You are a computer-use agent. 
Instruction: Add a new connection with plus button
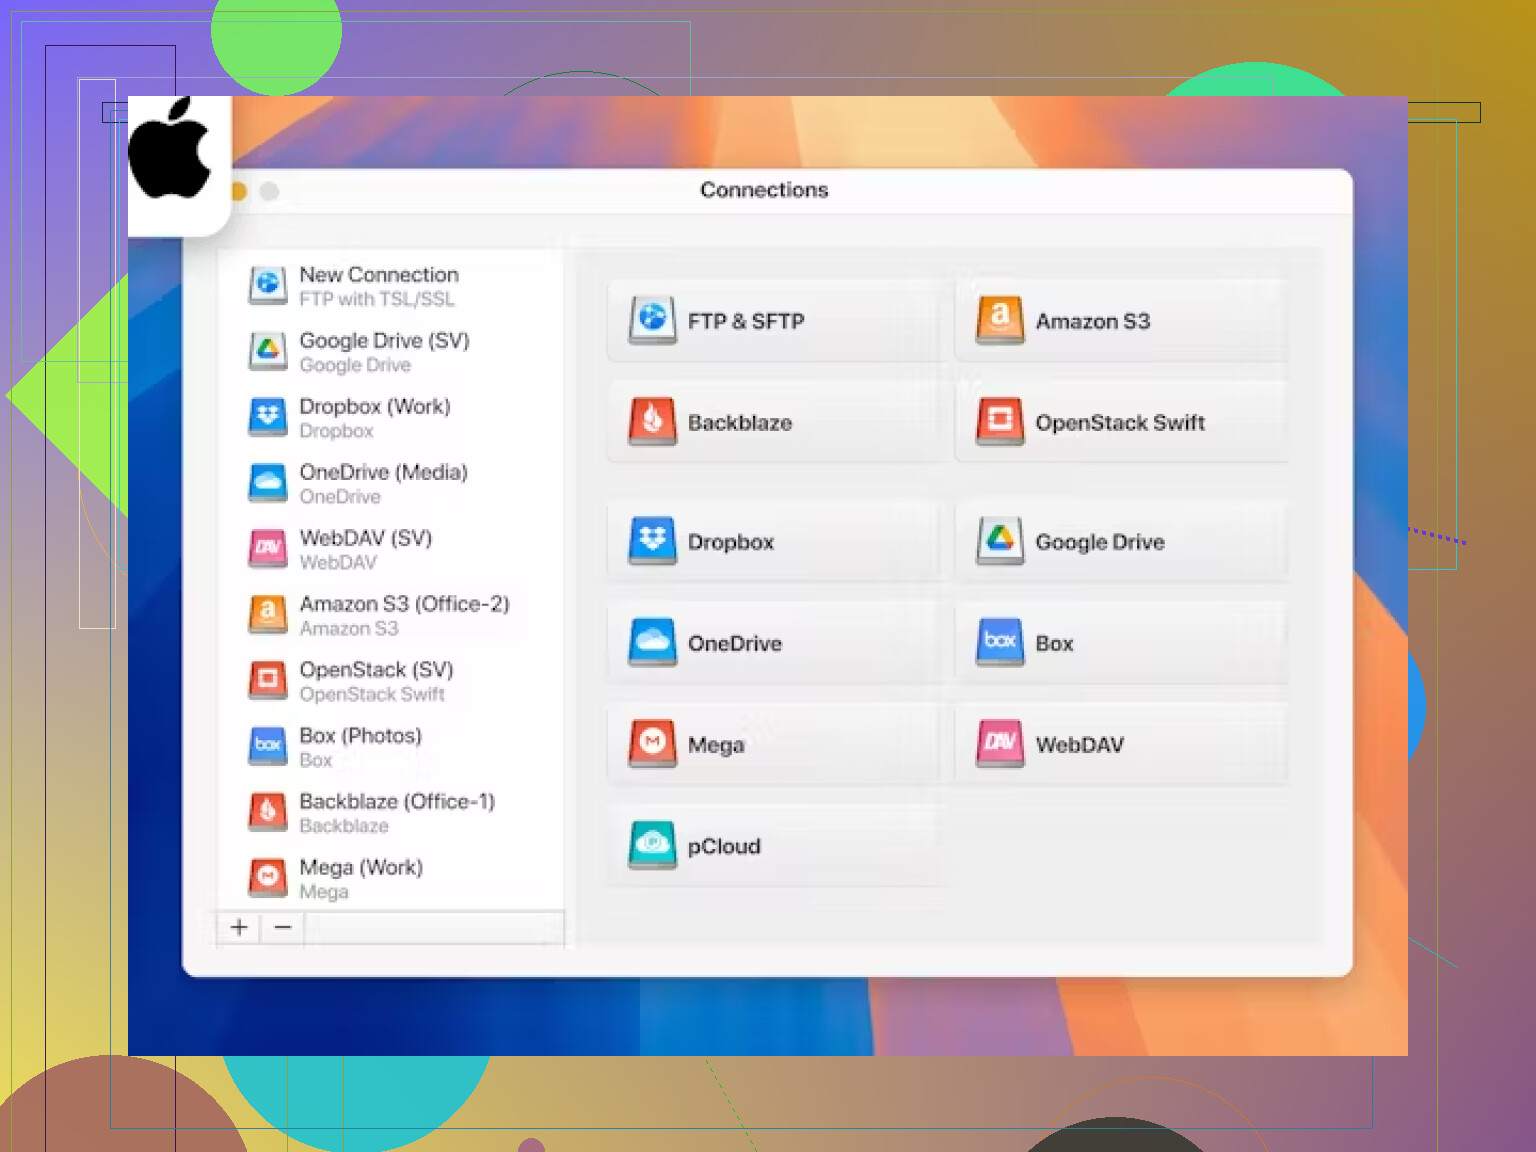(x=239, y=927)
